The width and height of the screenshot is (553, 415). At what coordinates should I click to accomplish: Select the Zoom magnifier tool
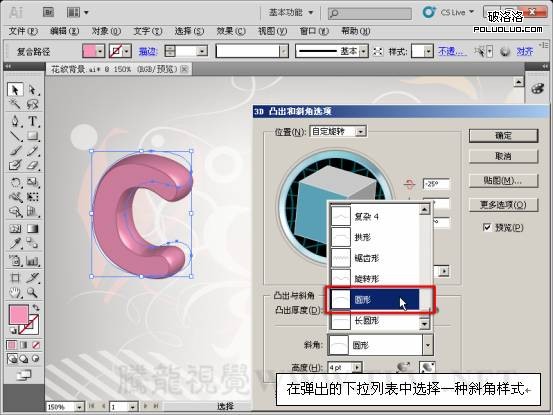click(x=32, y=293)
